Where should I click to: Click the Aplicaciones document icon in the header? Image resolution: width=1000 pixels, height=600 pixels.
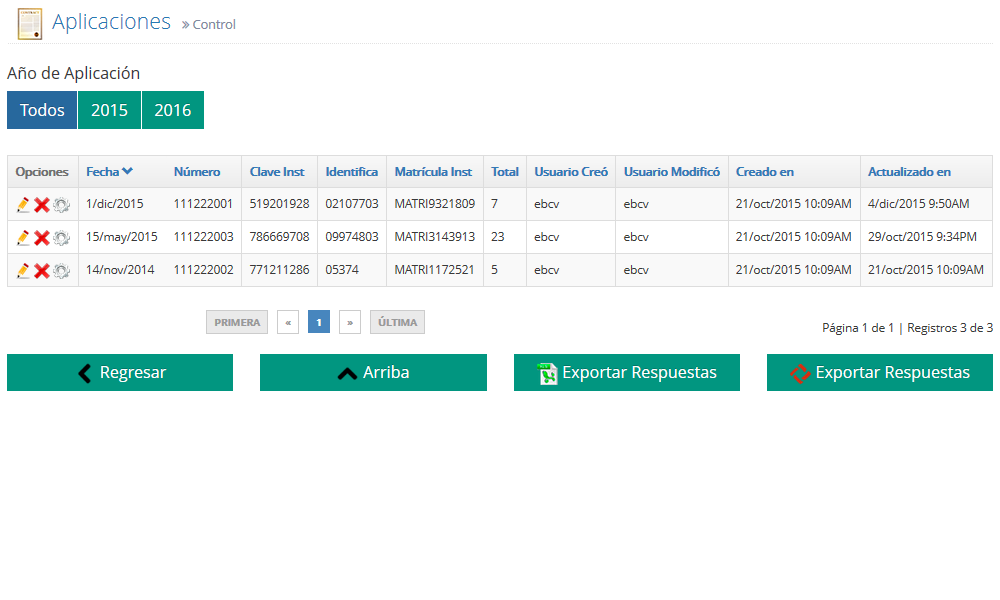point(30,23)
